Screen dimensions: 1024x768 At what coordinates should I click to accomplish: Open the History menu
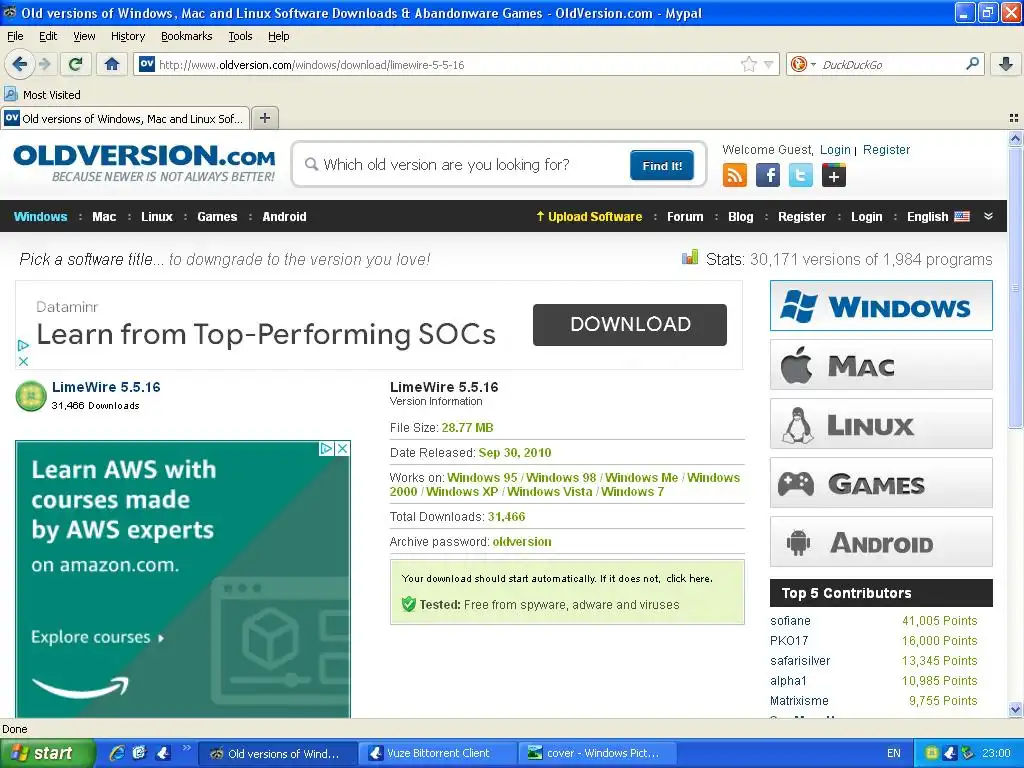(x=127, y=36)
